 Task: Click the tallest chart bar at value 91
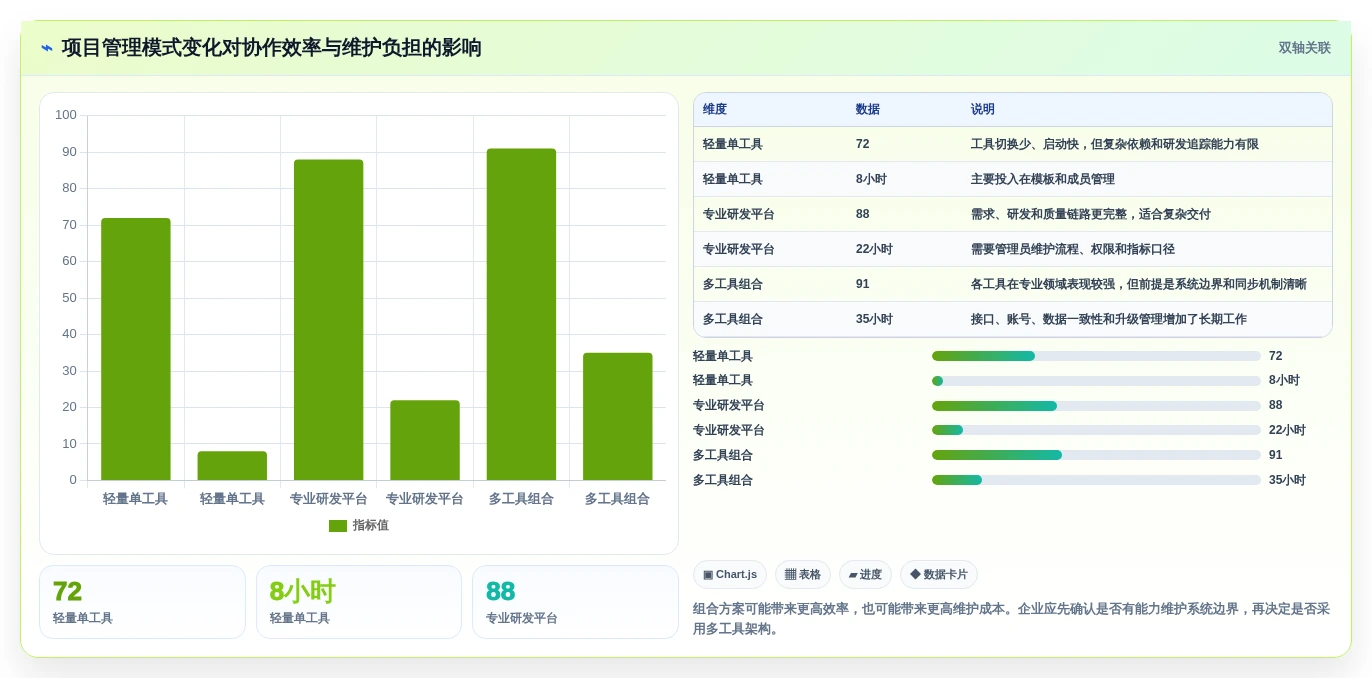(x=521, y=314)
